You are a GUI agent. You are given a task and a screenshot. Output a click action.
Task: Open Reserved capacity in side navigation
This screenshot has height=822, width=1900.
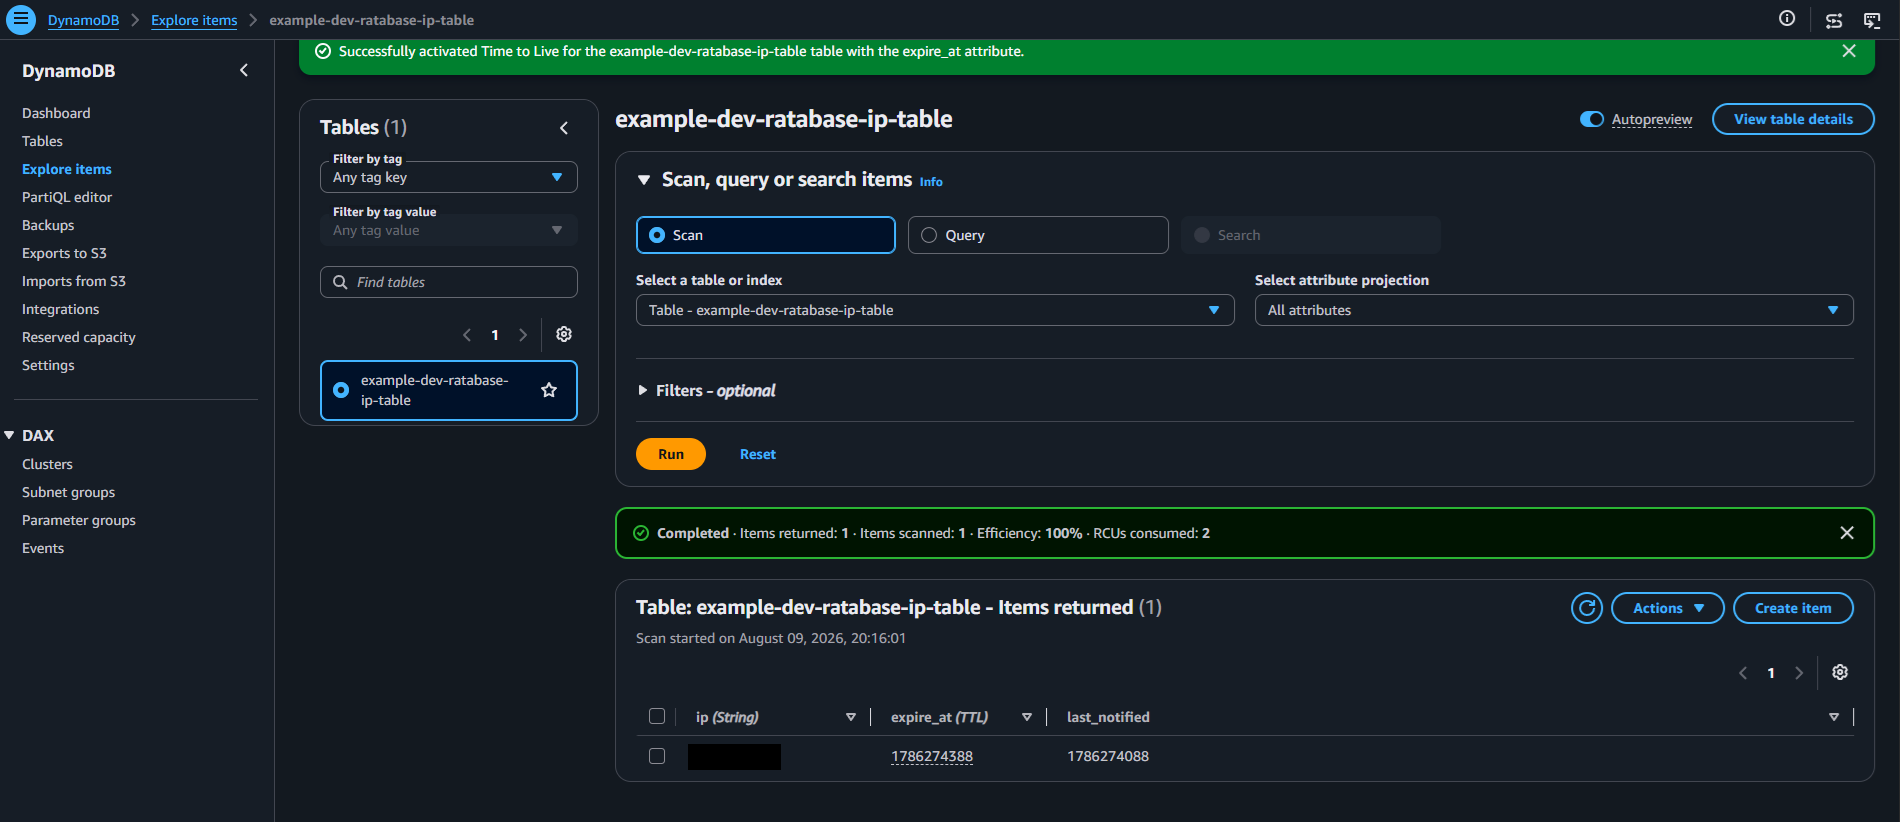pos(79,337)
